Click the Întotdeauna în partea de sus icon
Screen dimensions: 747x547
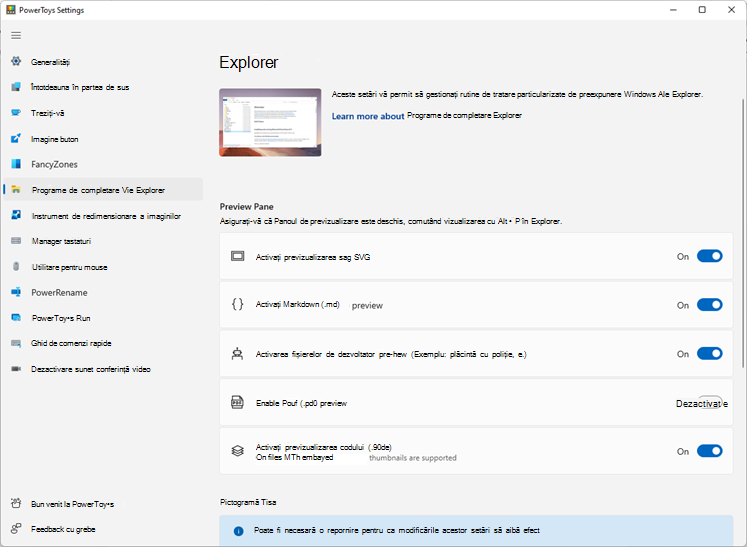(16, 87)
